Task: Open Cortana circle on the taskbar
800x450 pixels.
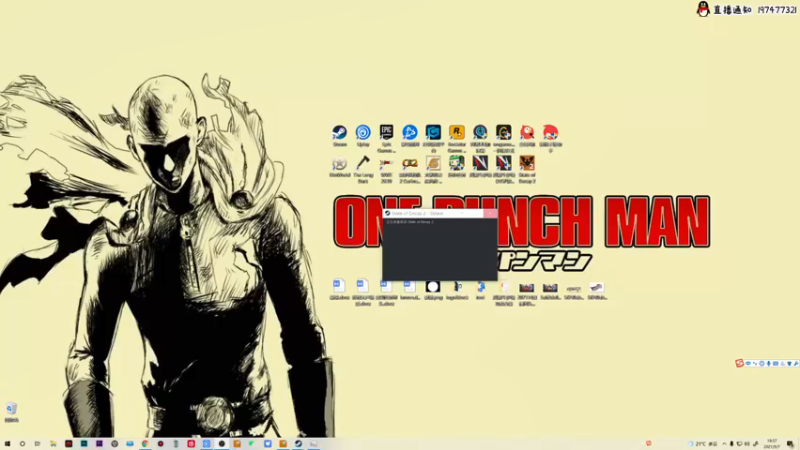Action: coord(22,444)
